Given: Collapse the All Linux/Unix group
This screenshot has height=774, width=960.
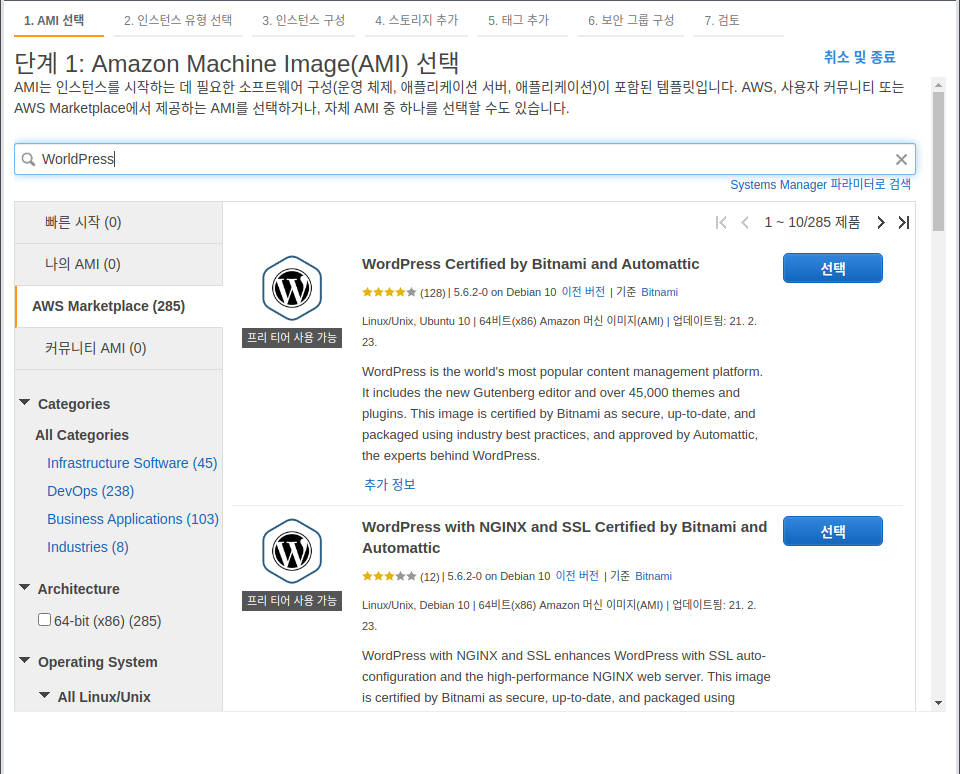Looking at the screenshot, I should [44, 695].
